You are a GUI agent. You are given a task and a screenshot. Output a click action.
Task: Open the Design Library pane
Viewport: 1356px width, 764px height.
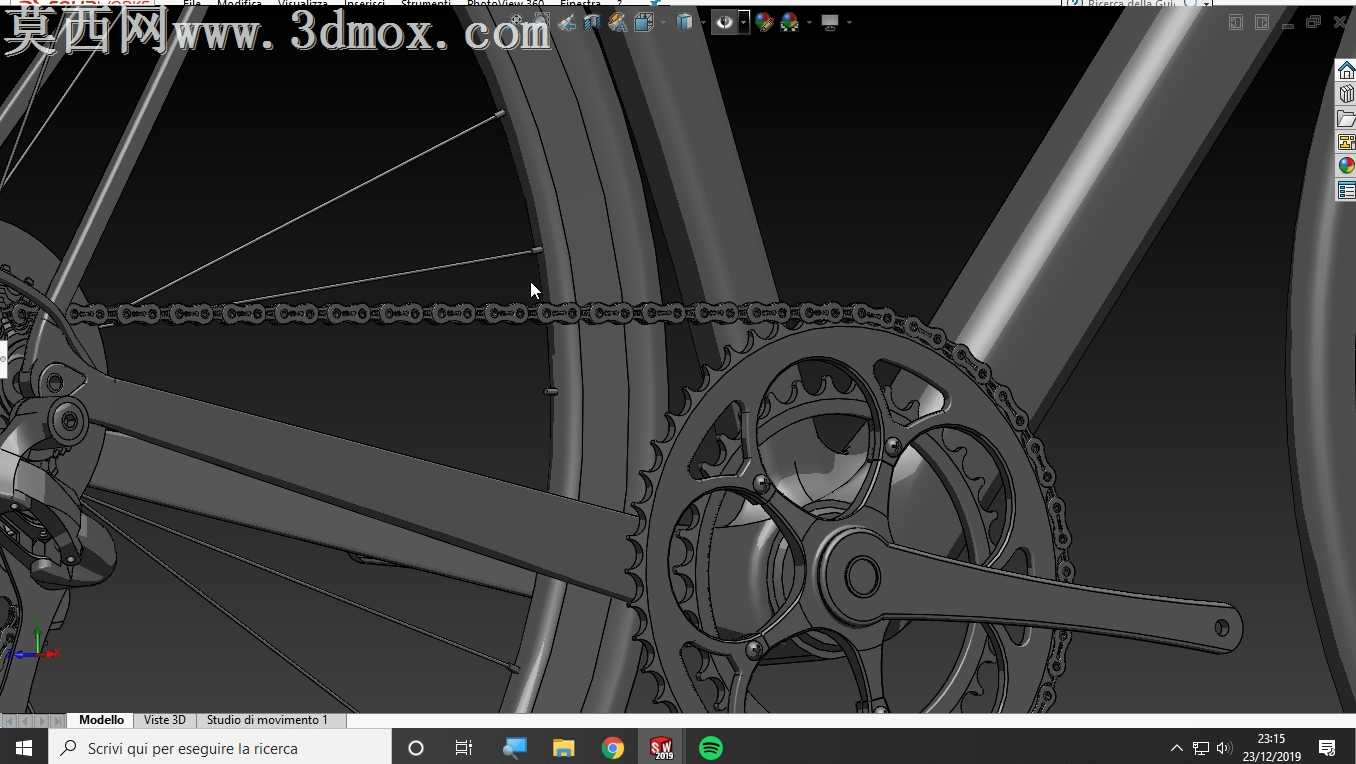(x=1346, y=94)
